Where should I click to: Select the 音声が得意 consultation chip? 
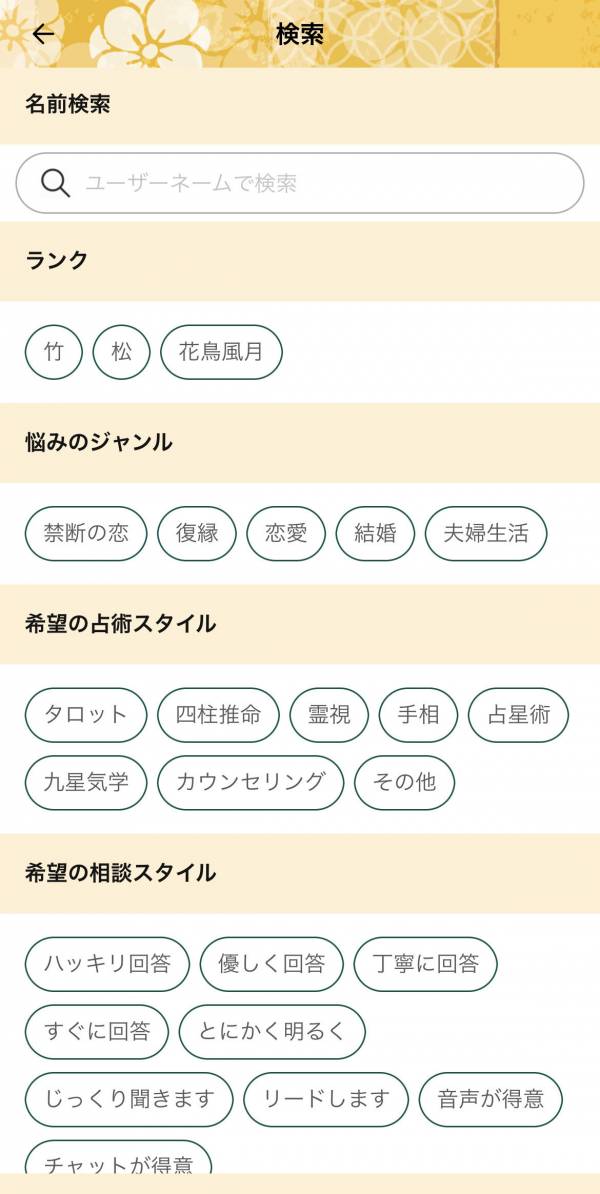tap(490, 1099)
